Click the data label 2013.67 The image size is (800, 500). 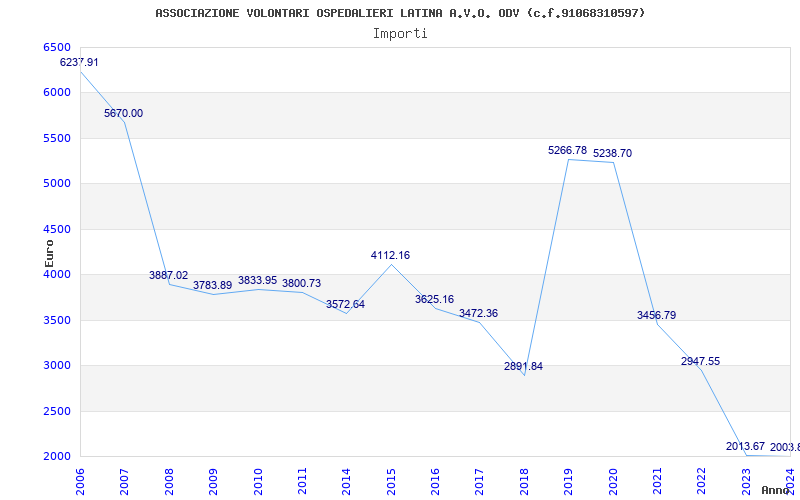coord(745,447)
